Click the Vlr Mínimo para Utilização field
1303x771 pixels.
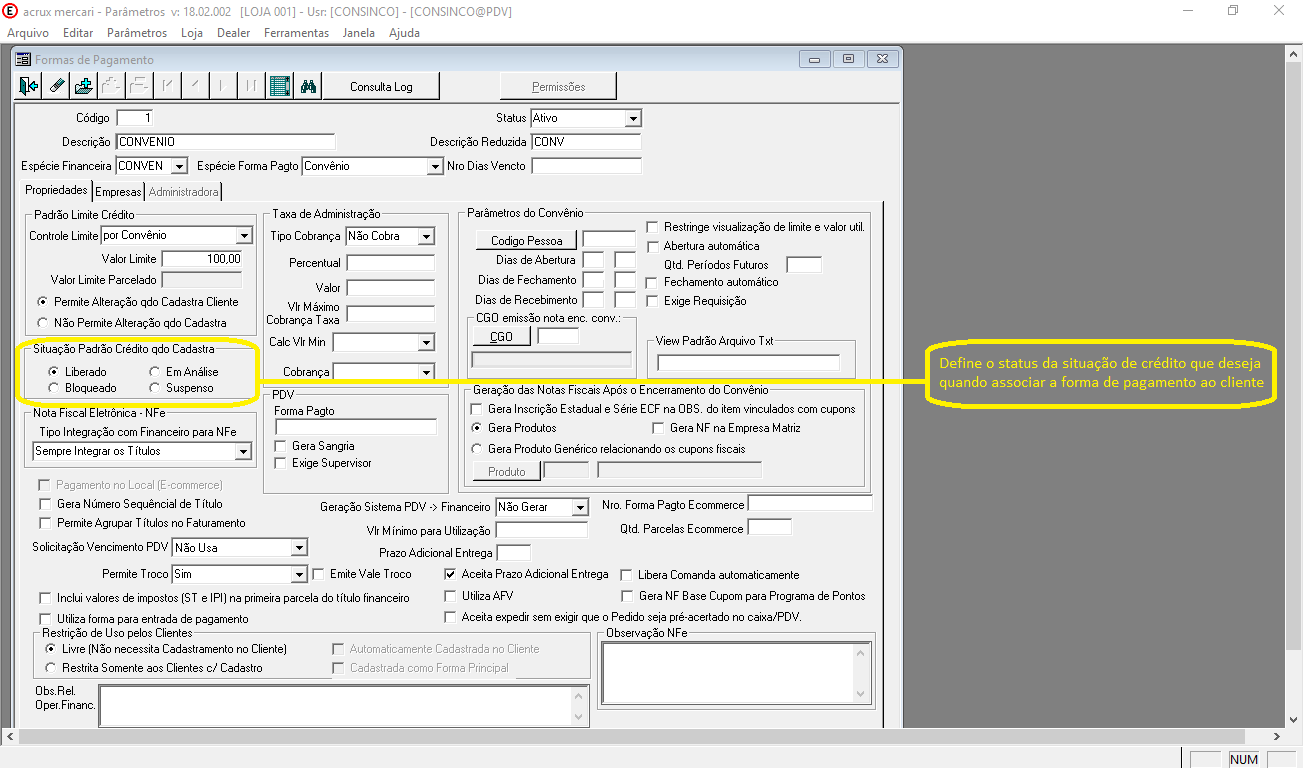point(542,531)
